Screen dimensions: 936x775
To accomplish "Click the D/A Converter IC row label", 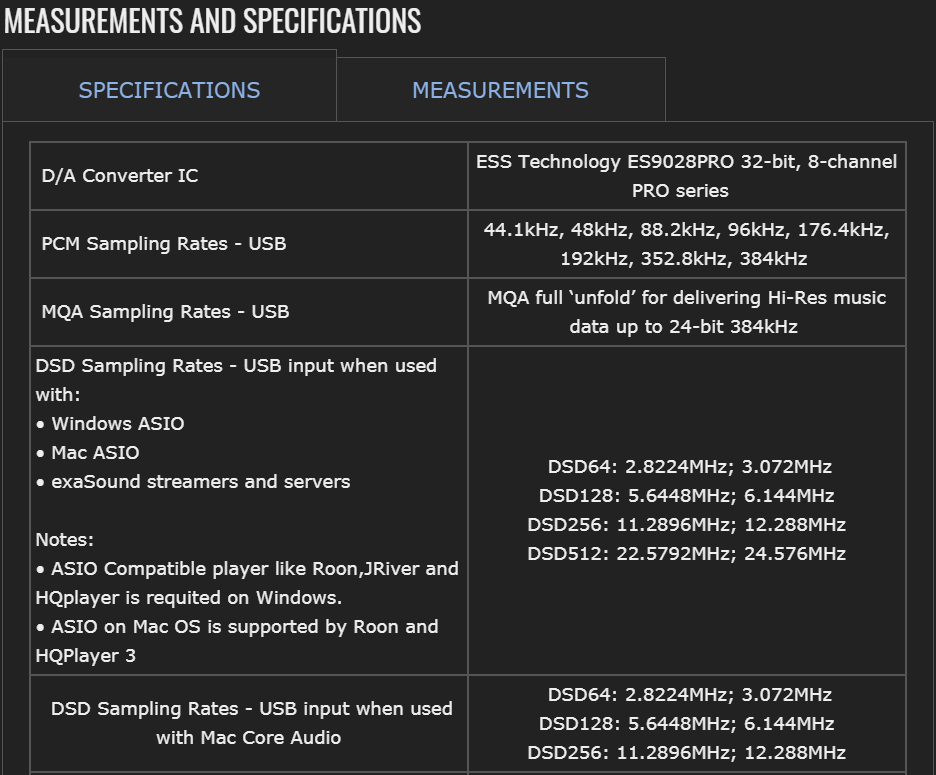I will (x=120, y=176).
